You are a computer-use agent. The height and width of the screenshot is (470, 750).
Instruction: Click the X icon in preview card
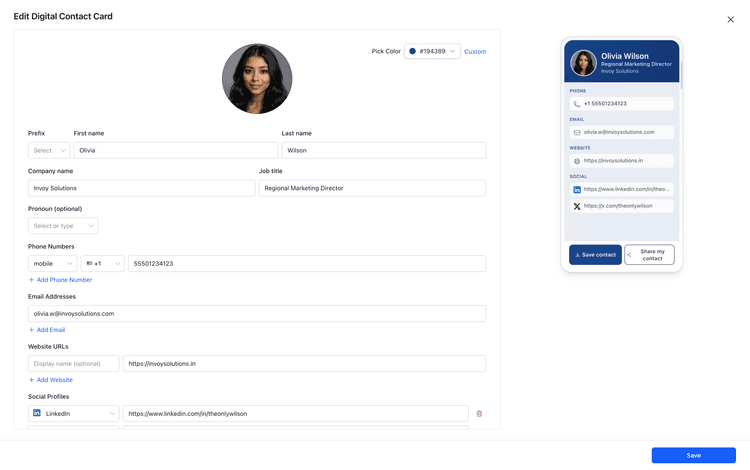[577, 206]
